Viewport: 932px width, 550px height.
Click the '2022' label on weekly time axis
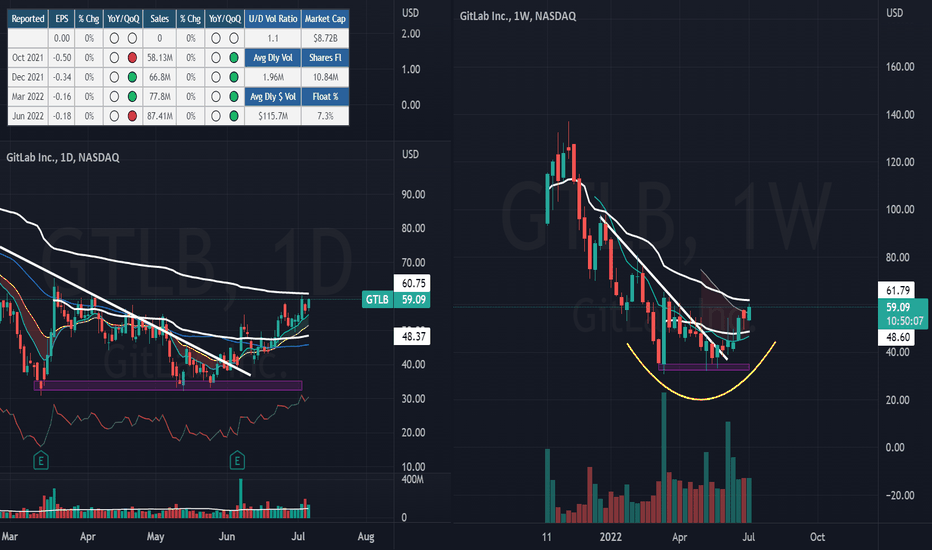click(610, 536)
